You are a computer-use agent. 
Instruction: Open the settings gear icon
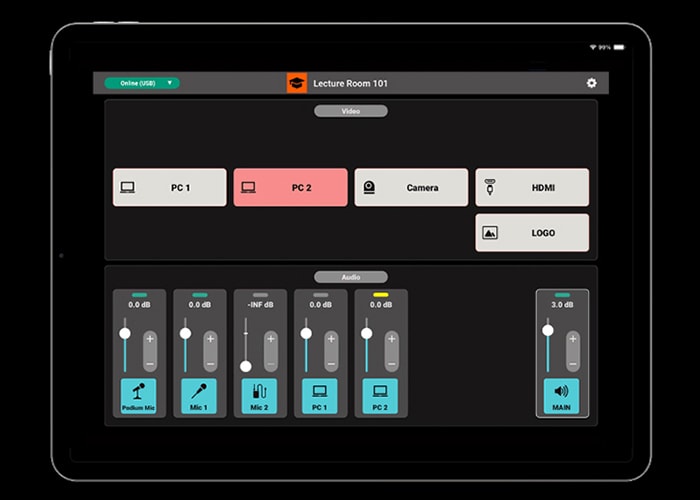tap(591, 83)
